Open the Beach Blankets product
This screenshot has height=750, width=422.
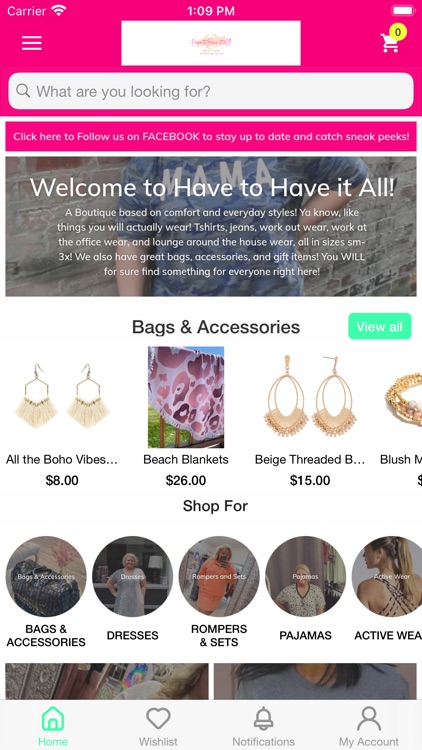tap(186, 416)
